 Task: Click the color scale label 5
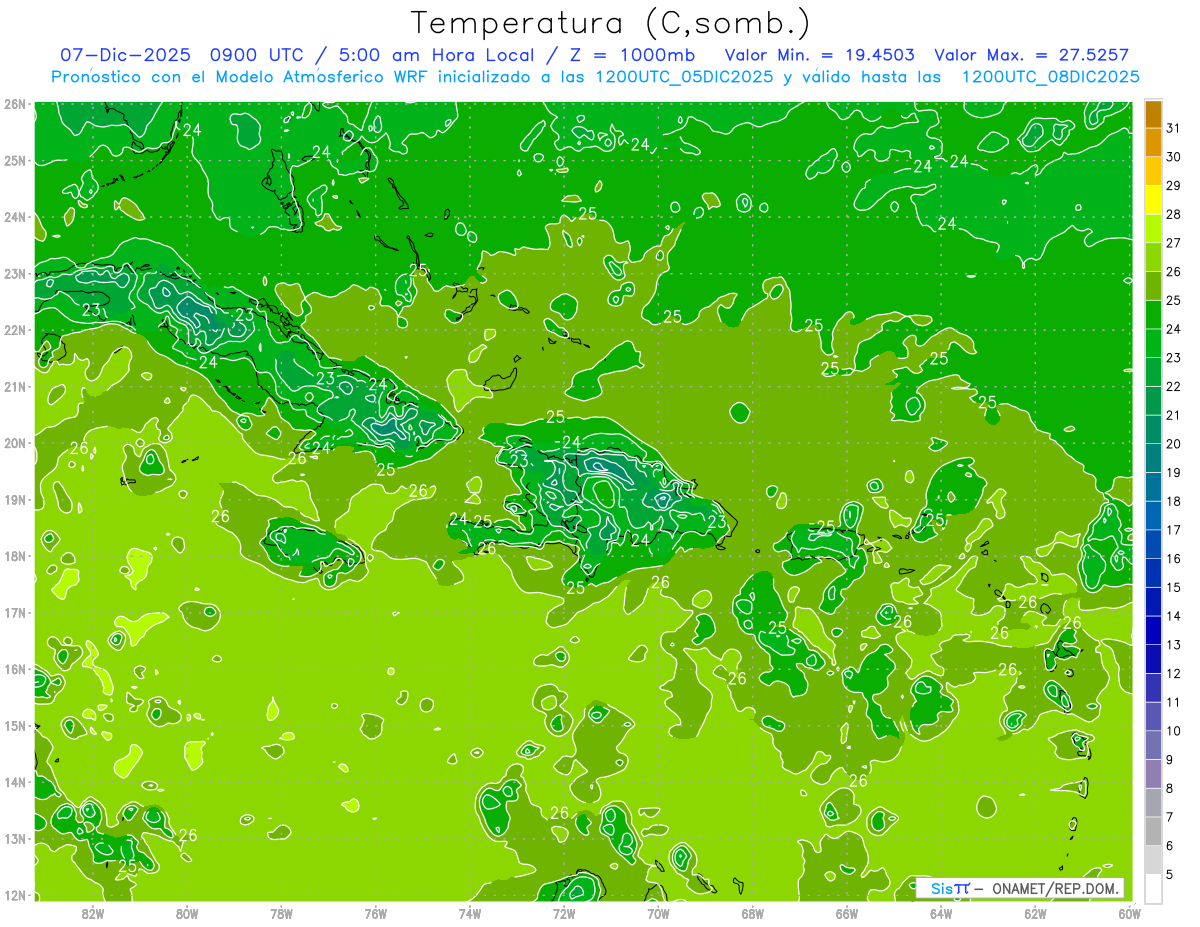[1170, 874]
